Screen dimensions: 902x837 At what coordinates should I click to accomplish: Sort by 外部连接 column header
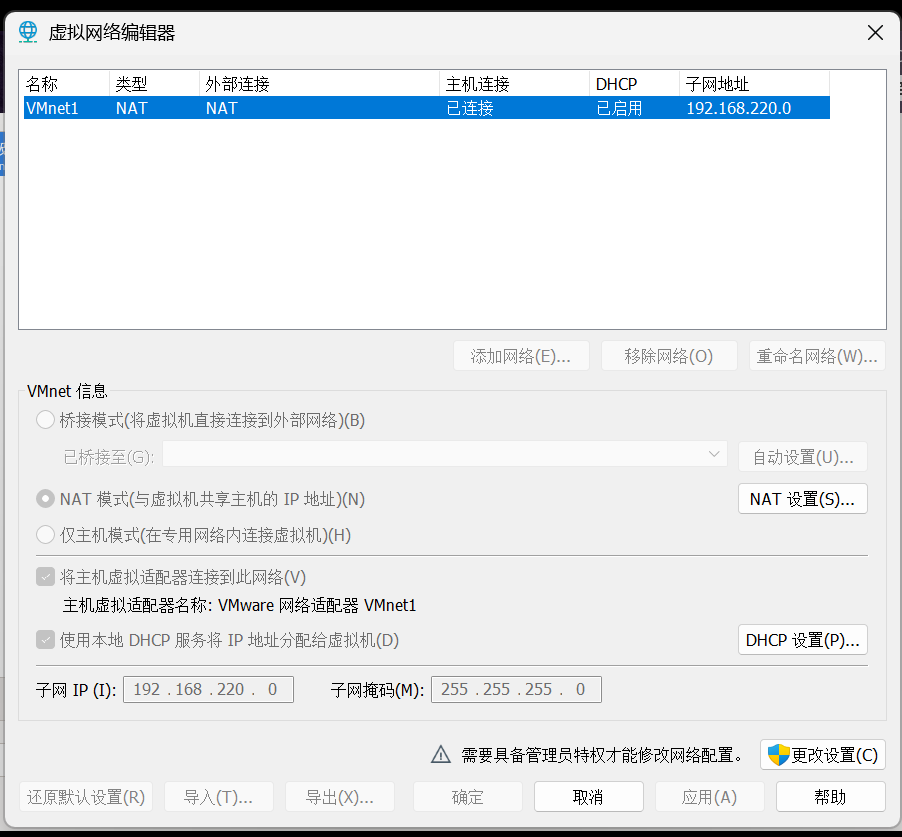pyautogui.click(x=319, y=84)
